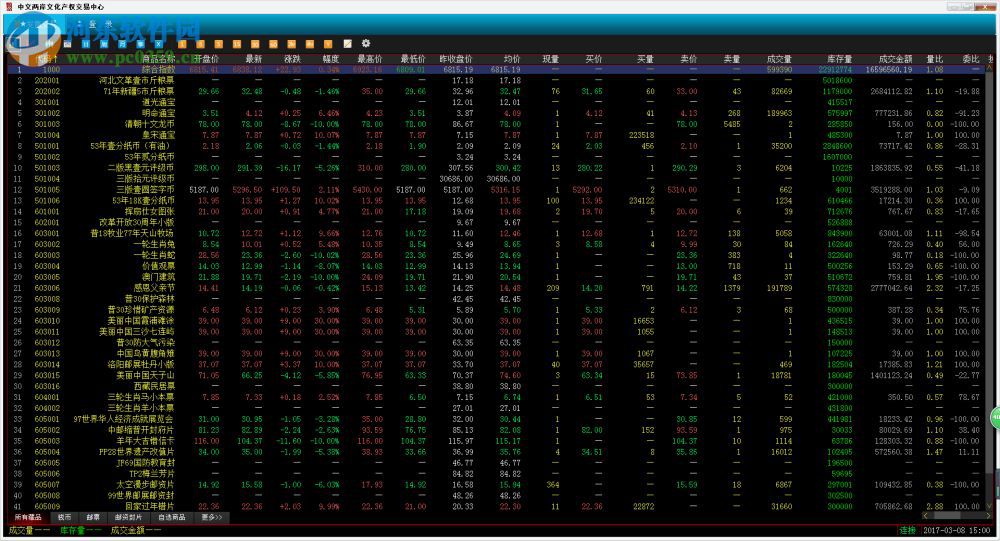Image resolution: width=1000 pixels, height=541 pixels.
Task: Select the 中国鸟黄腹角雉 row
Action: click(497, 353)
